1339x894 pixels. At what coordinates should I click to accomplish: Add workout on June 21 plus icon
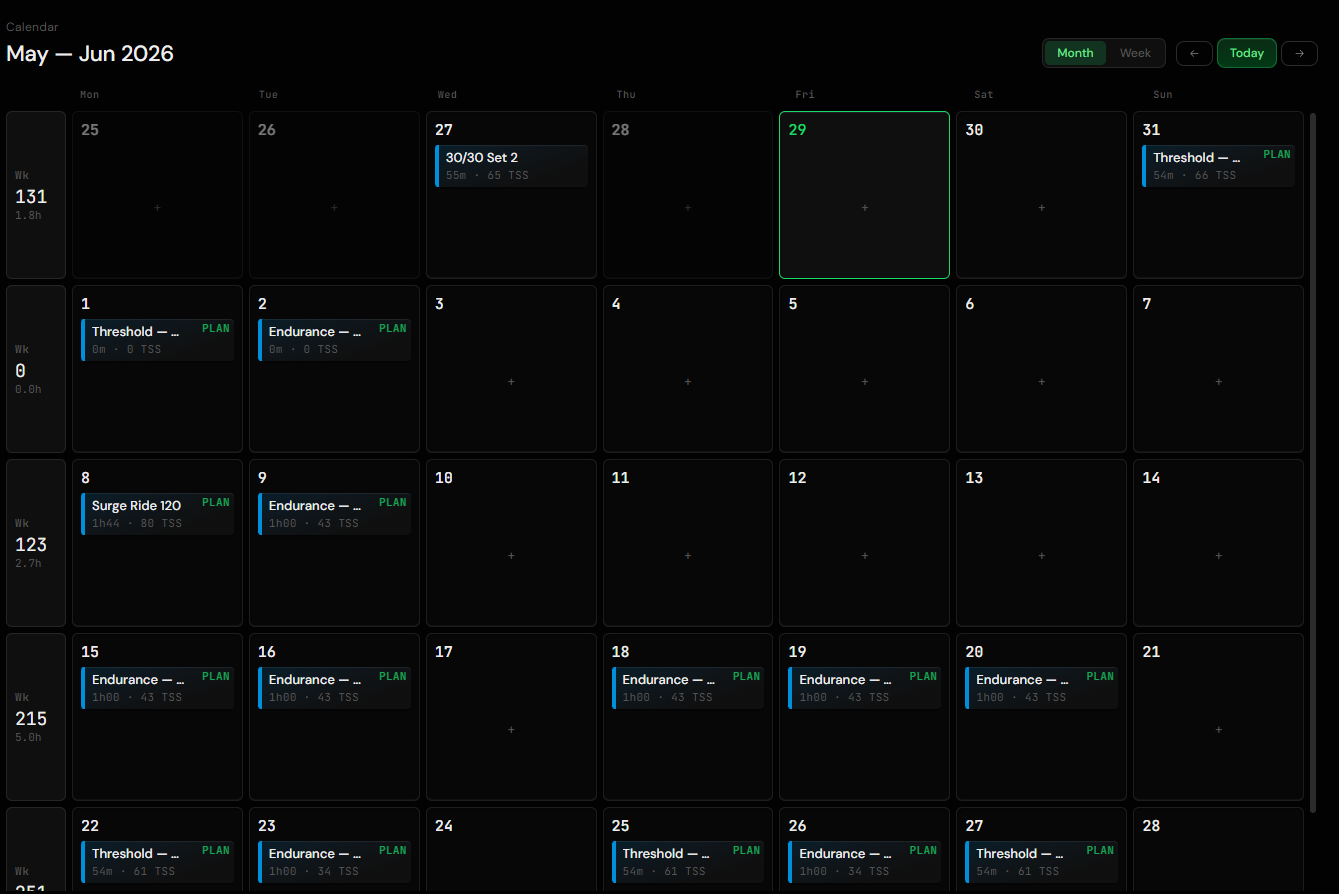click(1219, 730)
